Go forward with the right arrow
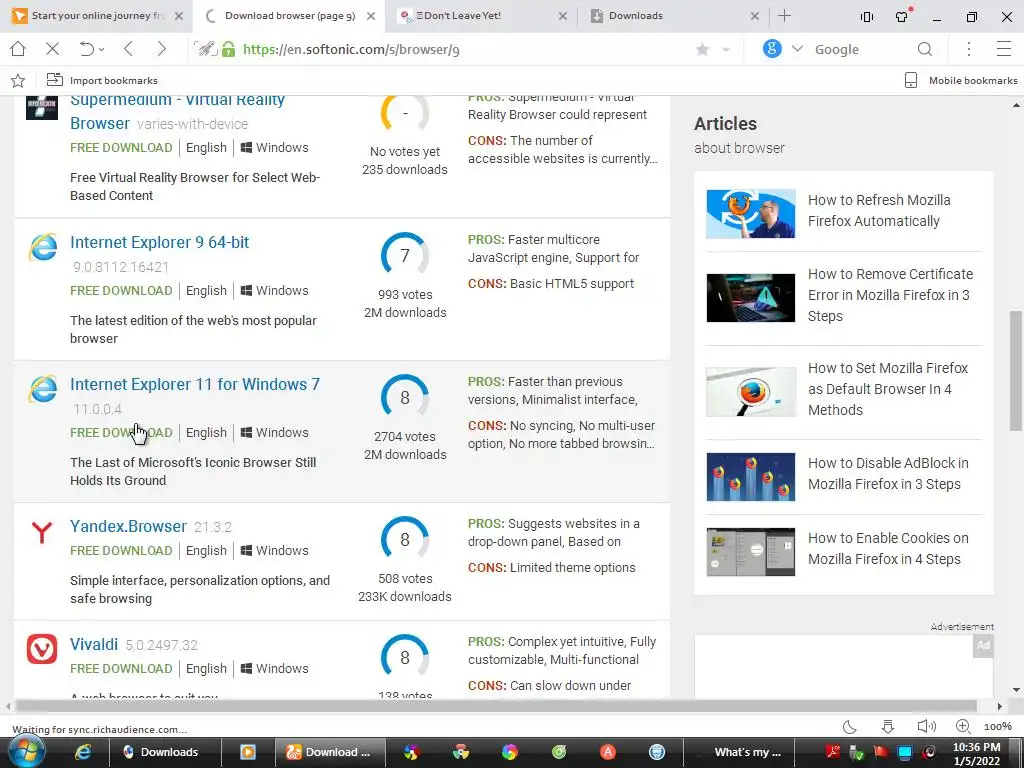Screen dimensions: 1024x768 pos(161,49)
